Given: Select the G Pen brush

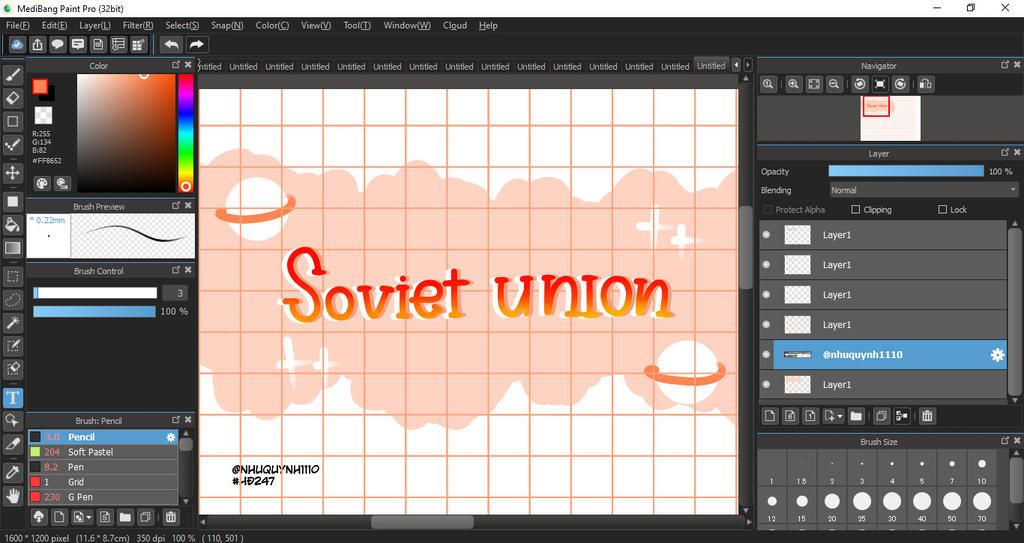Looking at the screenshot, I should click(x=103, y=497).
